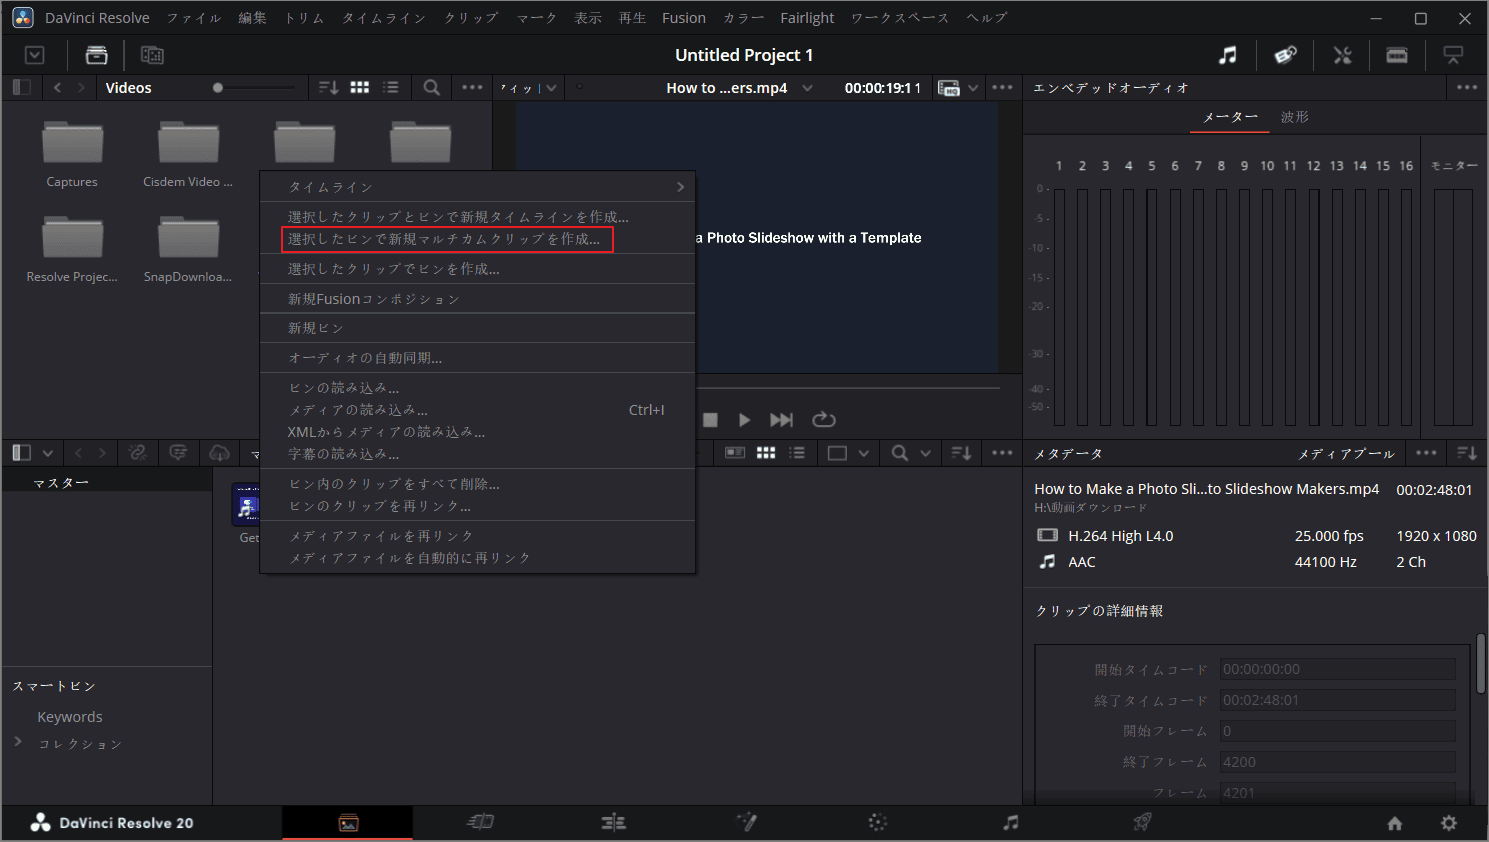Open clip name dropdown in viewer
1489x842 pixels.
807,88
